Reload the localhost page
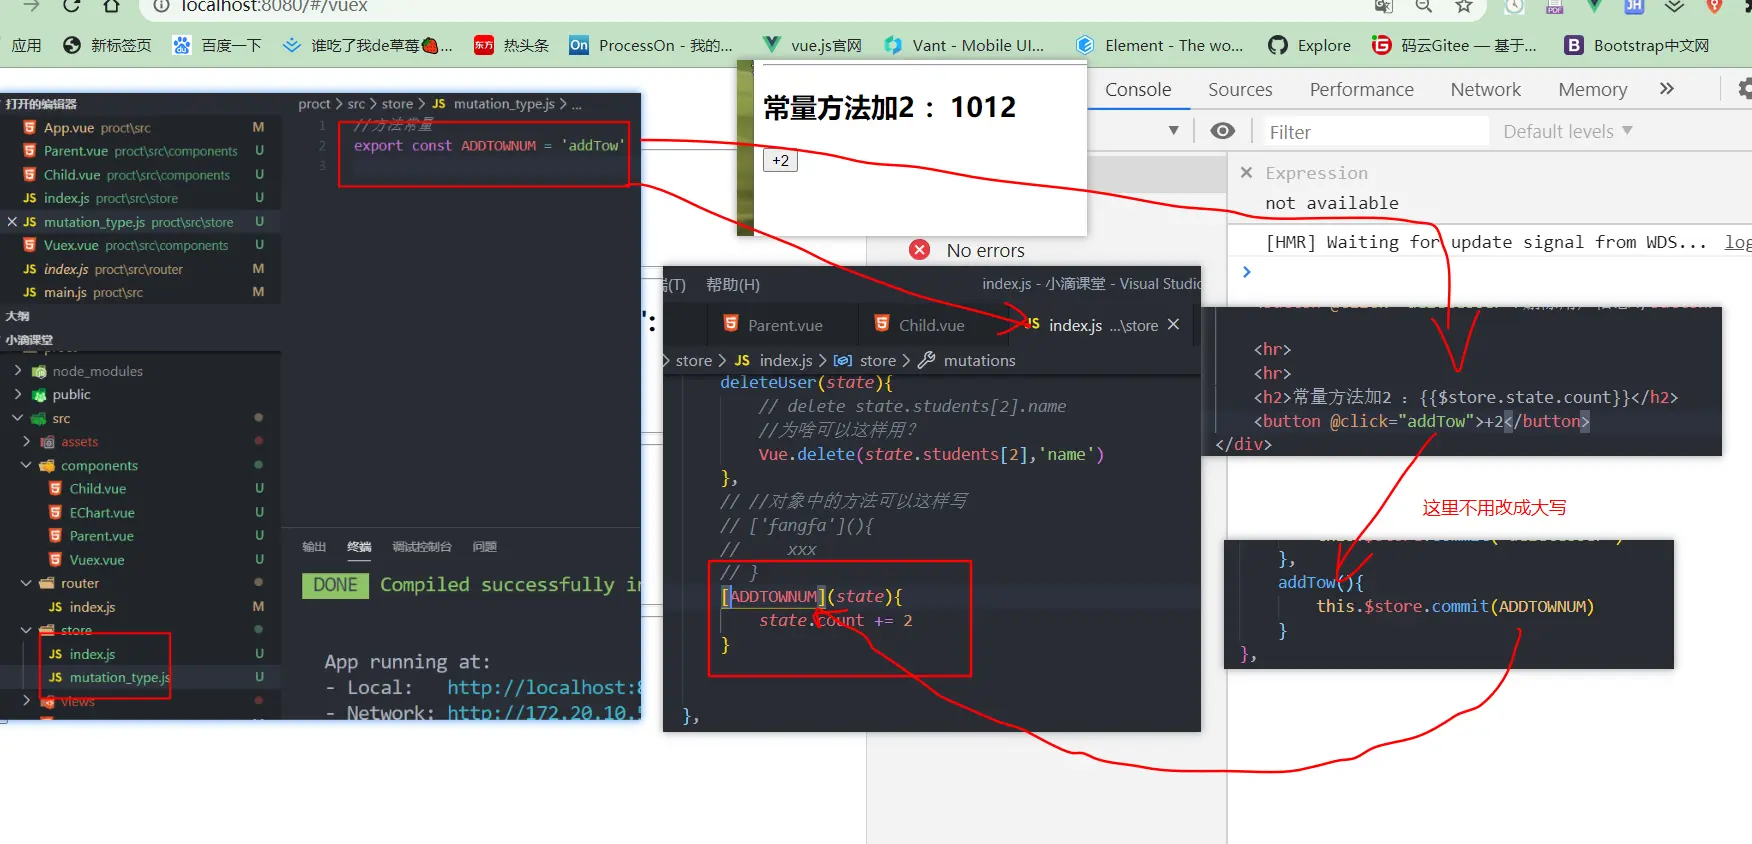Image resolution: width=1752 pixels, height=844 pixels. click(71, 6)
